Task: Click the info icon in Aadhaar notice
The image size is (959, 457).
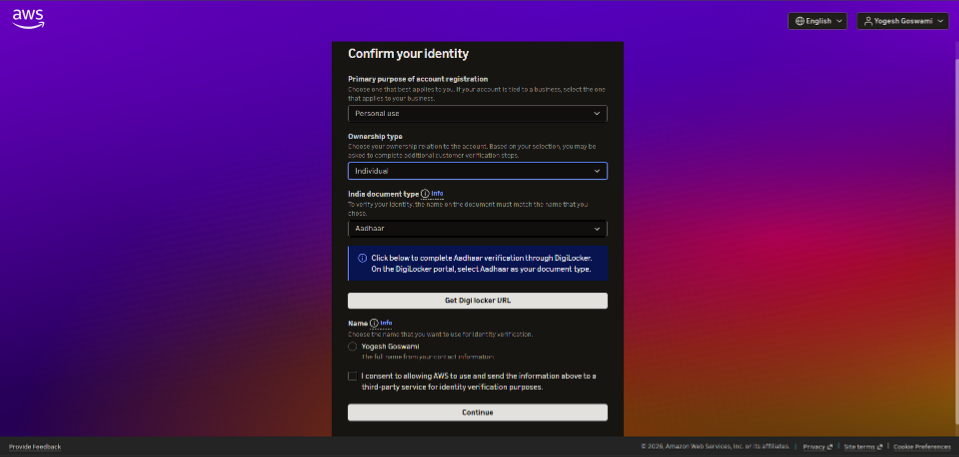Action: [x=362, y=258]
